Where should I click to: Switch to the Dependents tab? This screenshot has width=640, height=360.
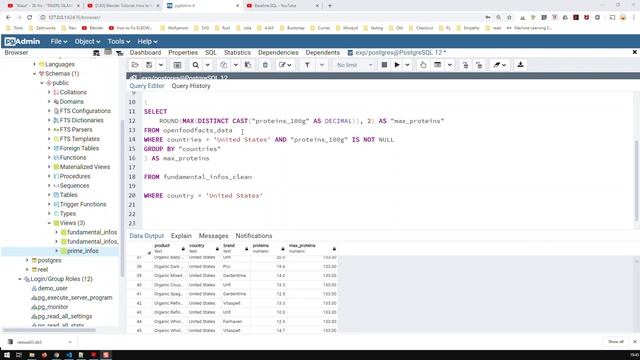tap(322, 53)
